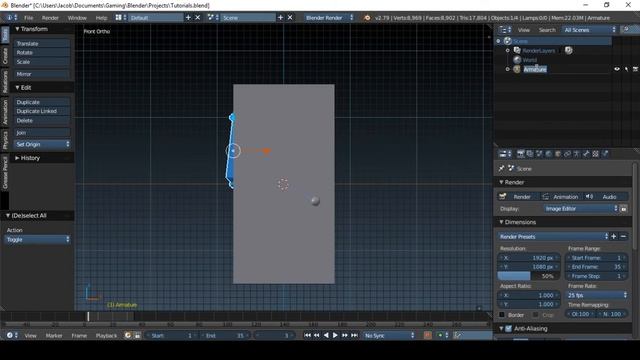Click the Scene icon in outliner
The image size is (640, 360).
point(507,41)
